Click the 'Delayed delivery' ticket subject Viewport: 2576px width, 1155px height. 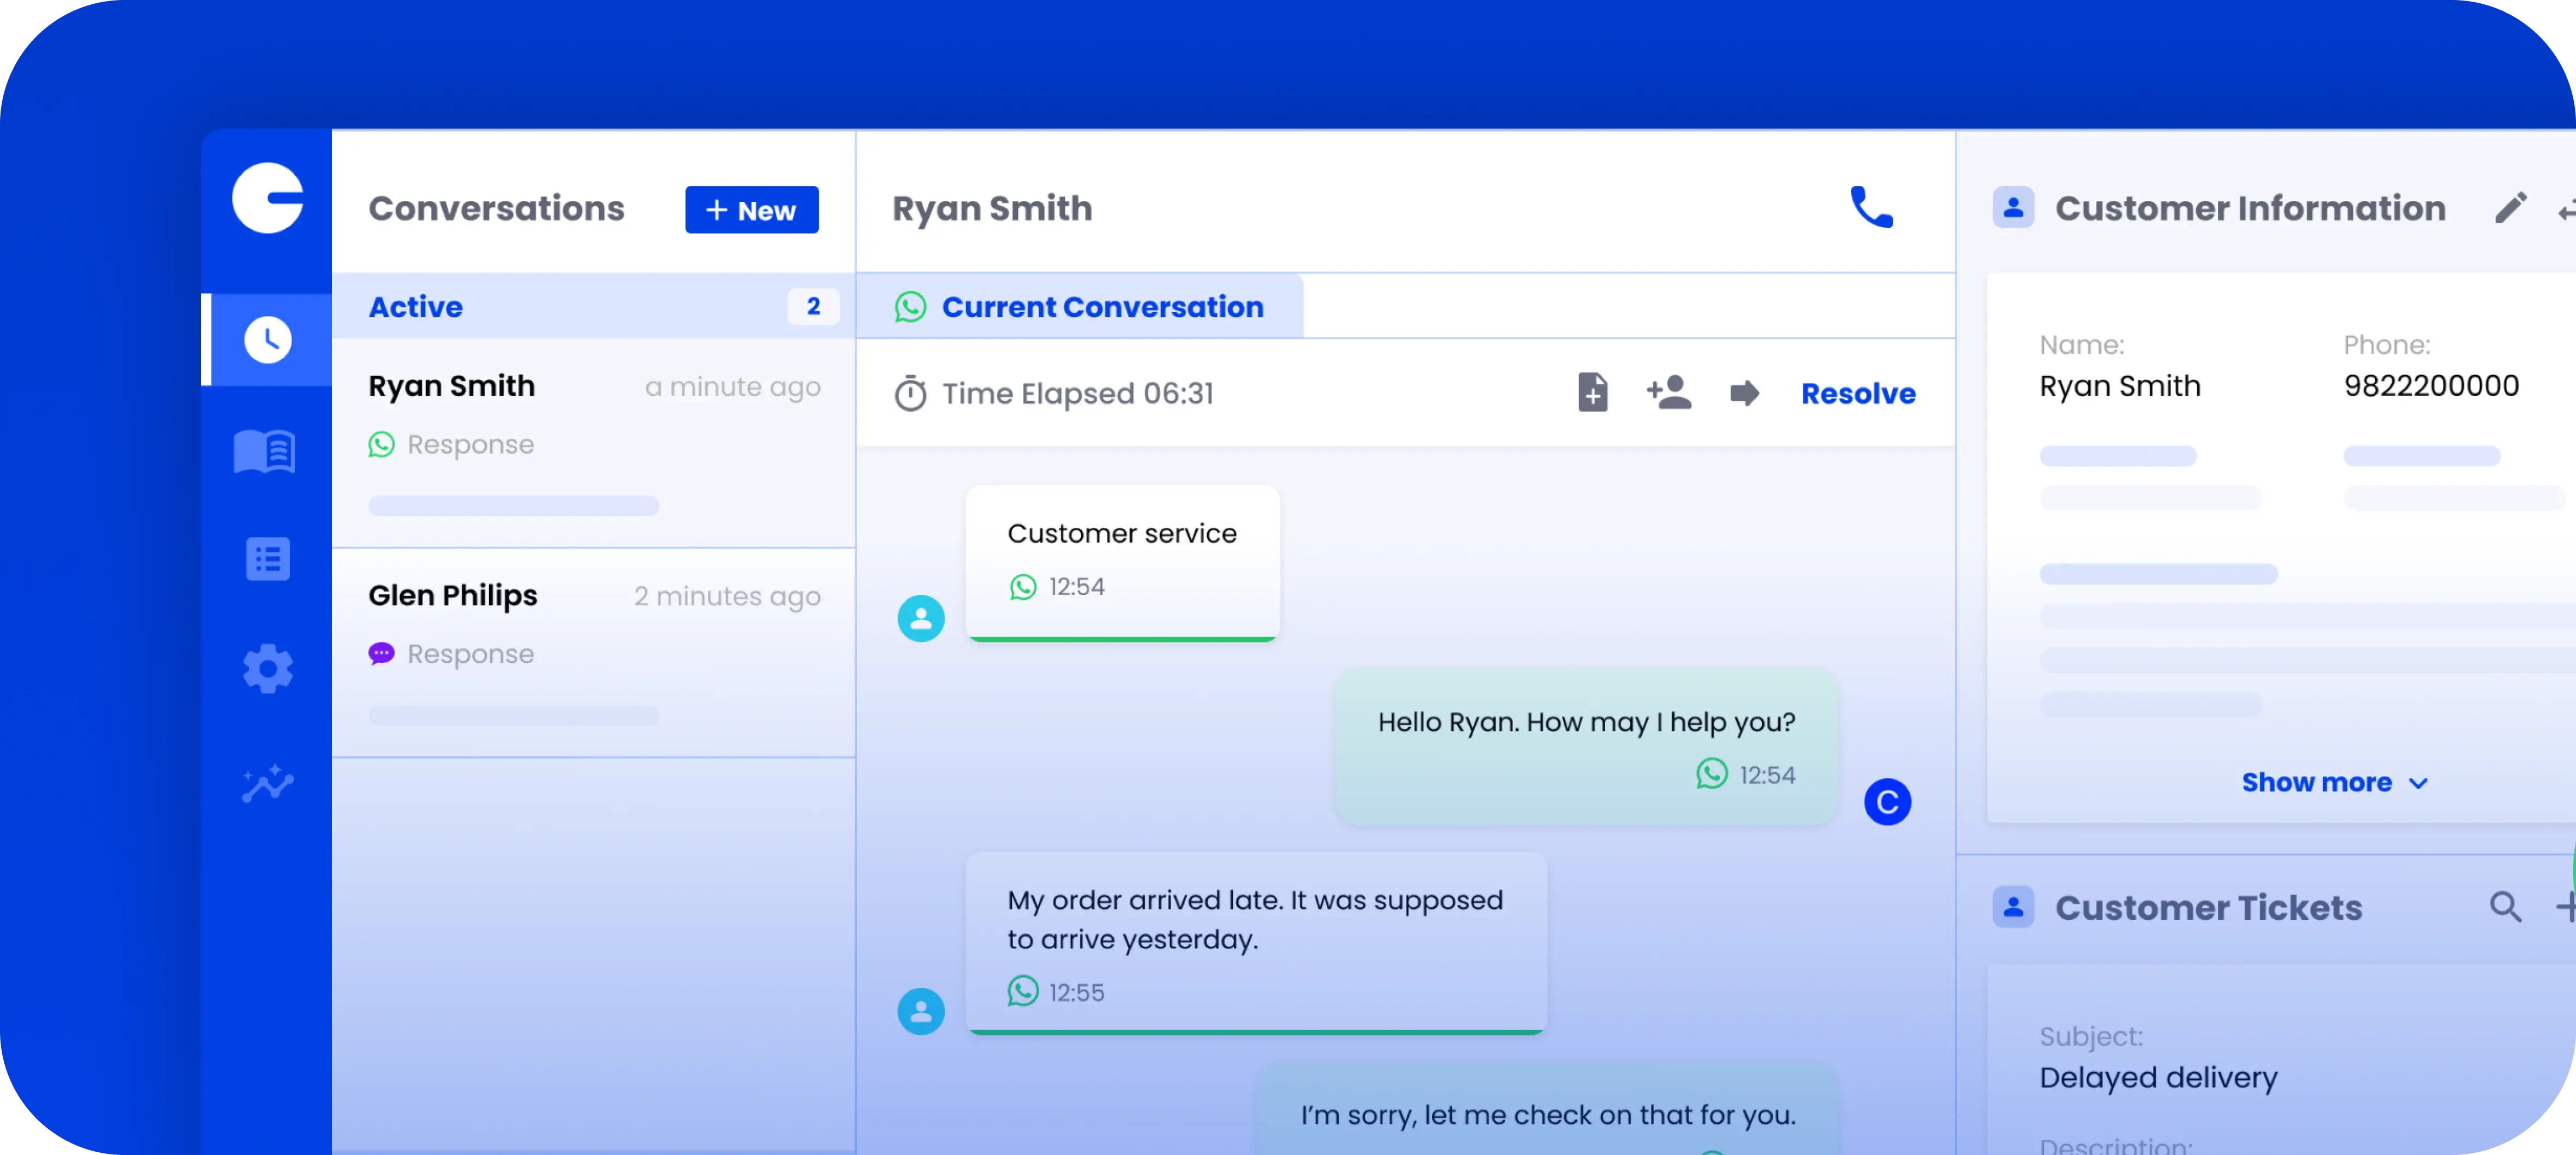(2158, 1077)
